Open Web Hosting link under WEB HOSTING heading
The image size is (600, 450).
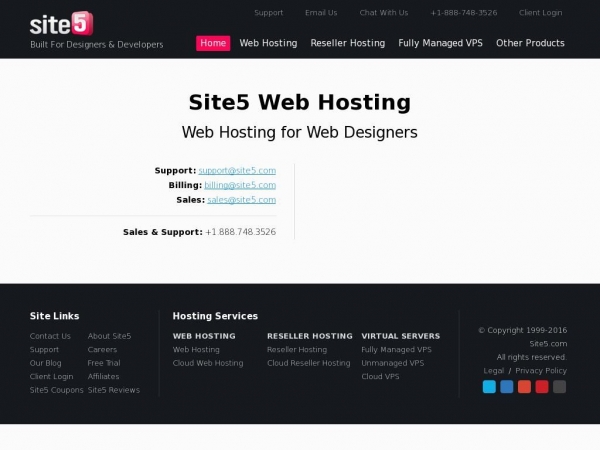196,350
